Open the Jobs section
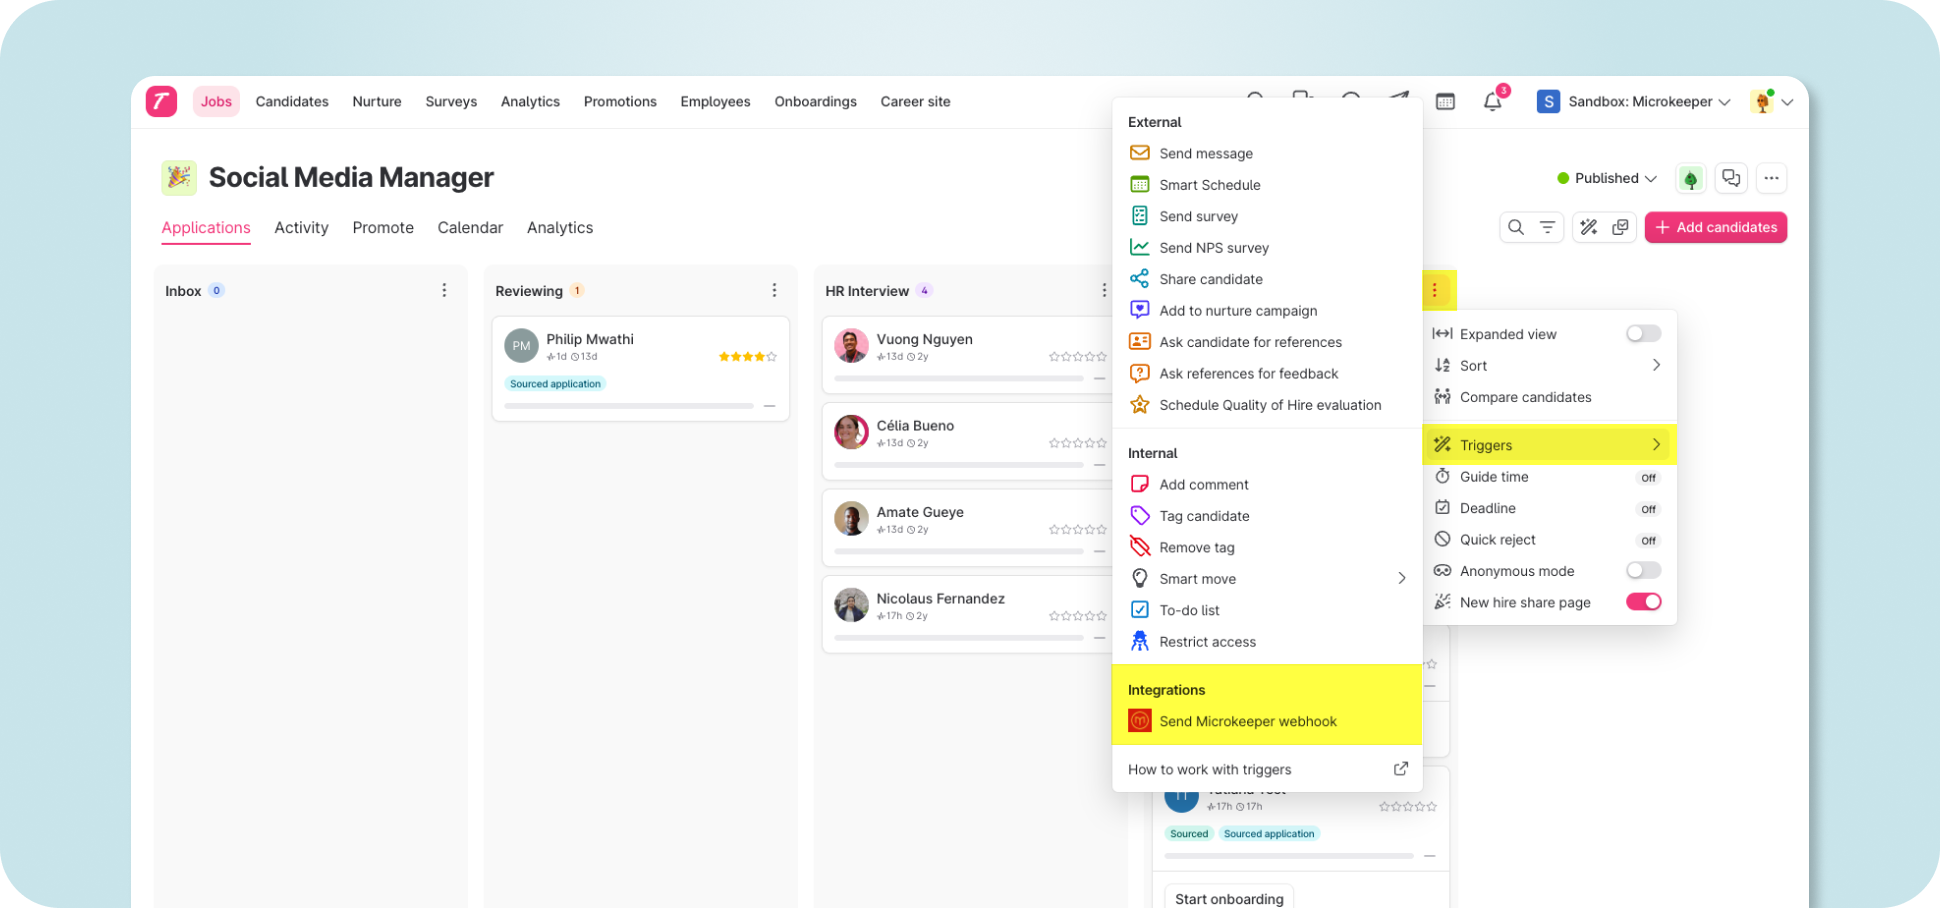 (x=216, y=101)
